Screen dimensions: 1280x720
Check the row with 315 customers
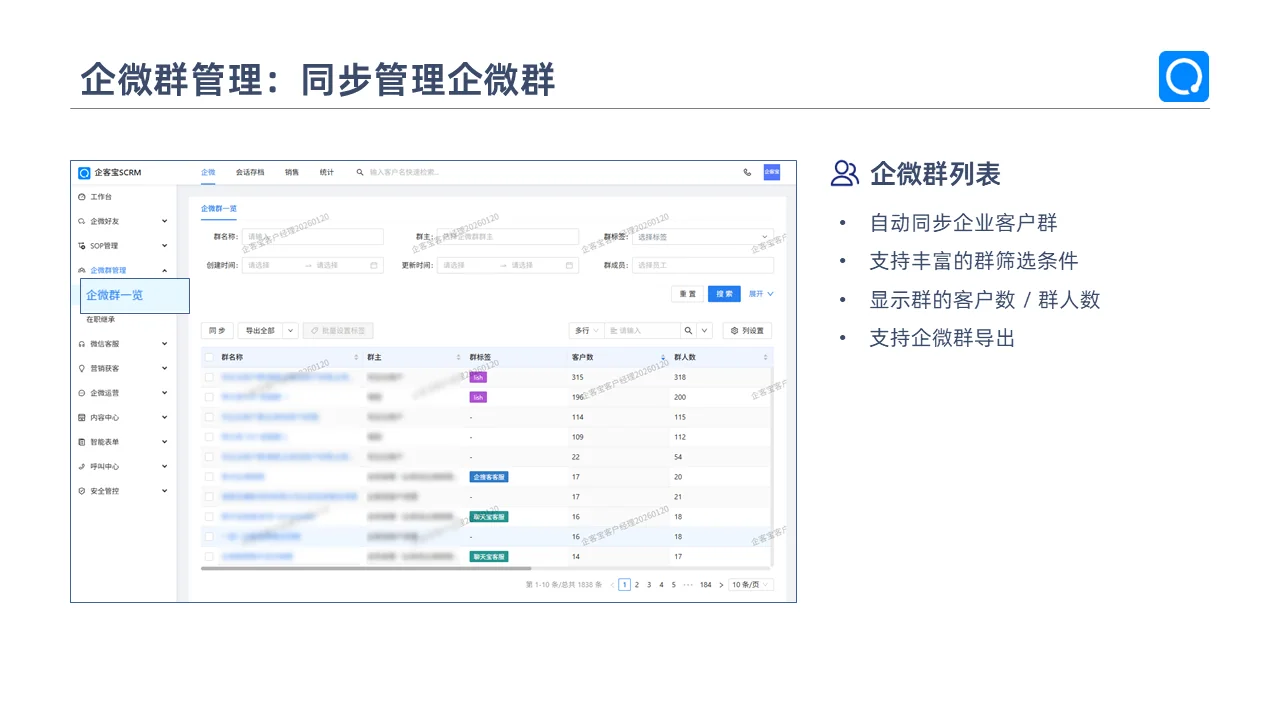pyautogui.click(x=209, y=377)
